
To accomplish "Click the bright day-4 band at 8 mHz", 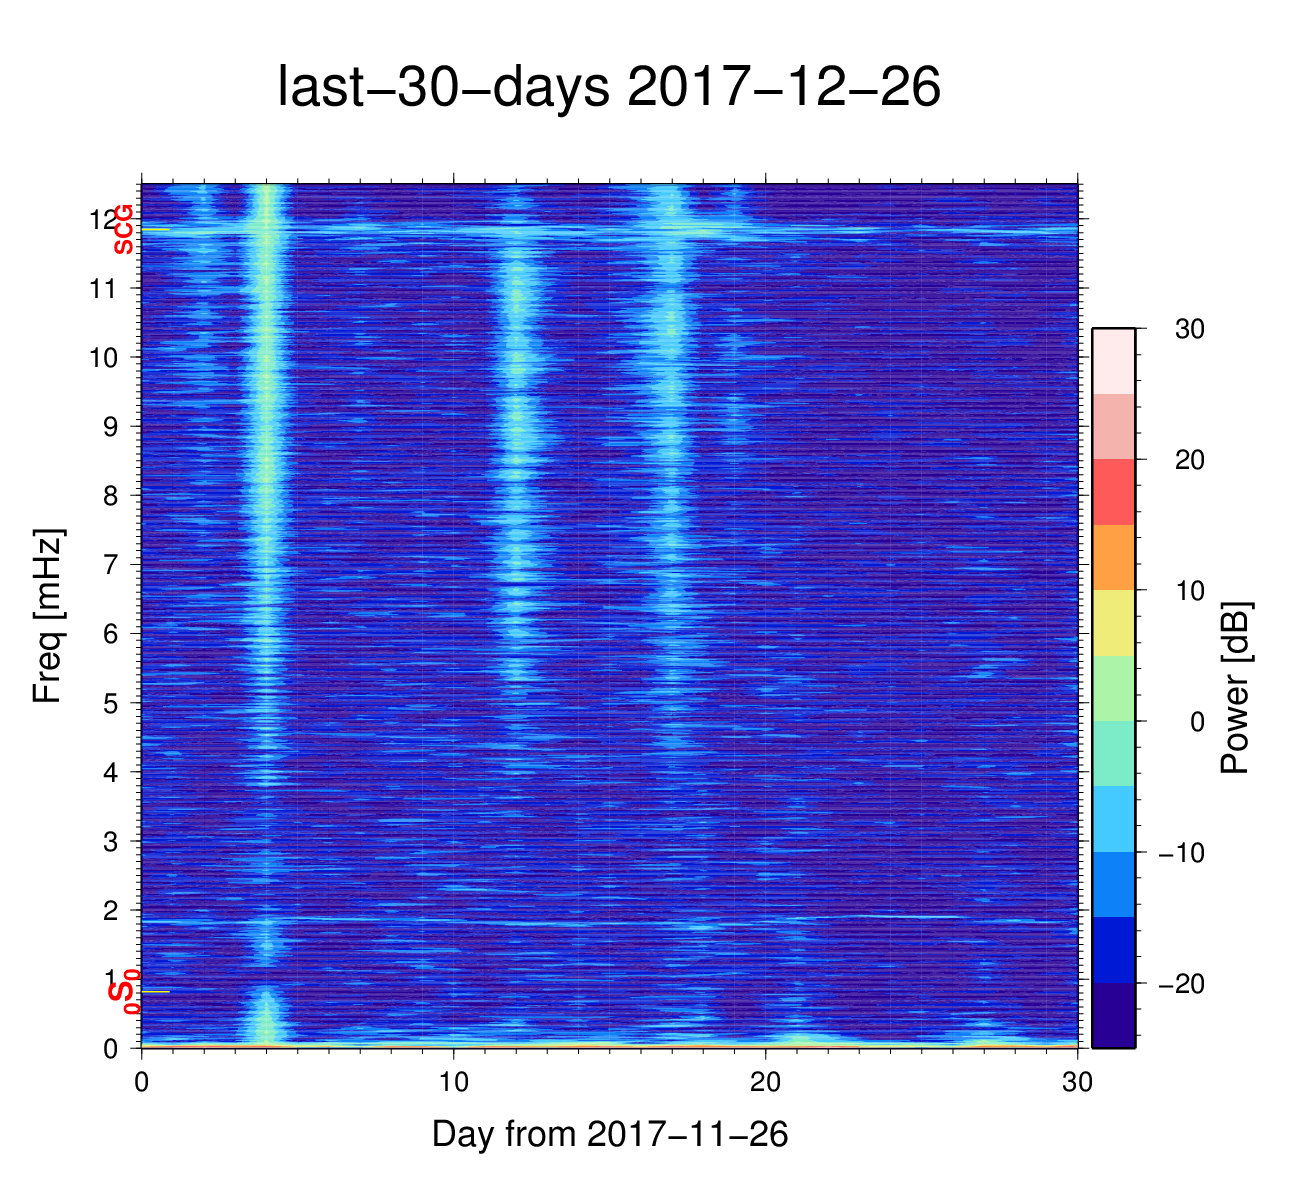I will pyautogui.click(x=266, y=496).
